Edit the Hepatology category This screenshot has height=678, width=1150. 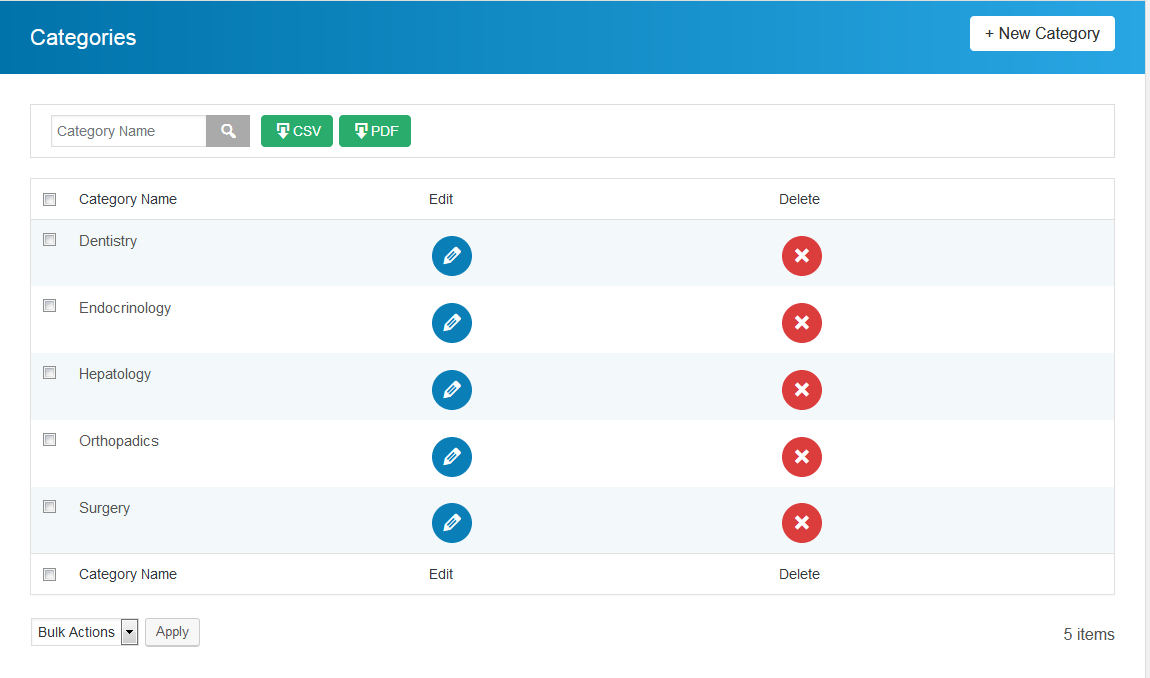[x=451, y=390]
